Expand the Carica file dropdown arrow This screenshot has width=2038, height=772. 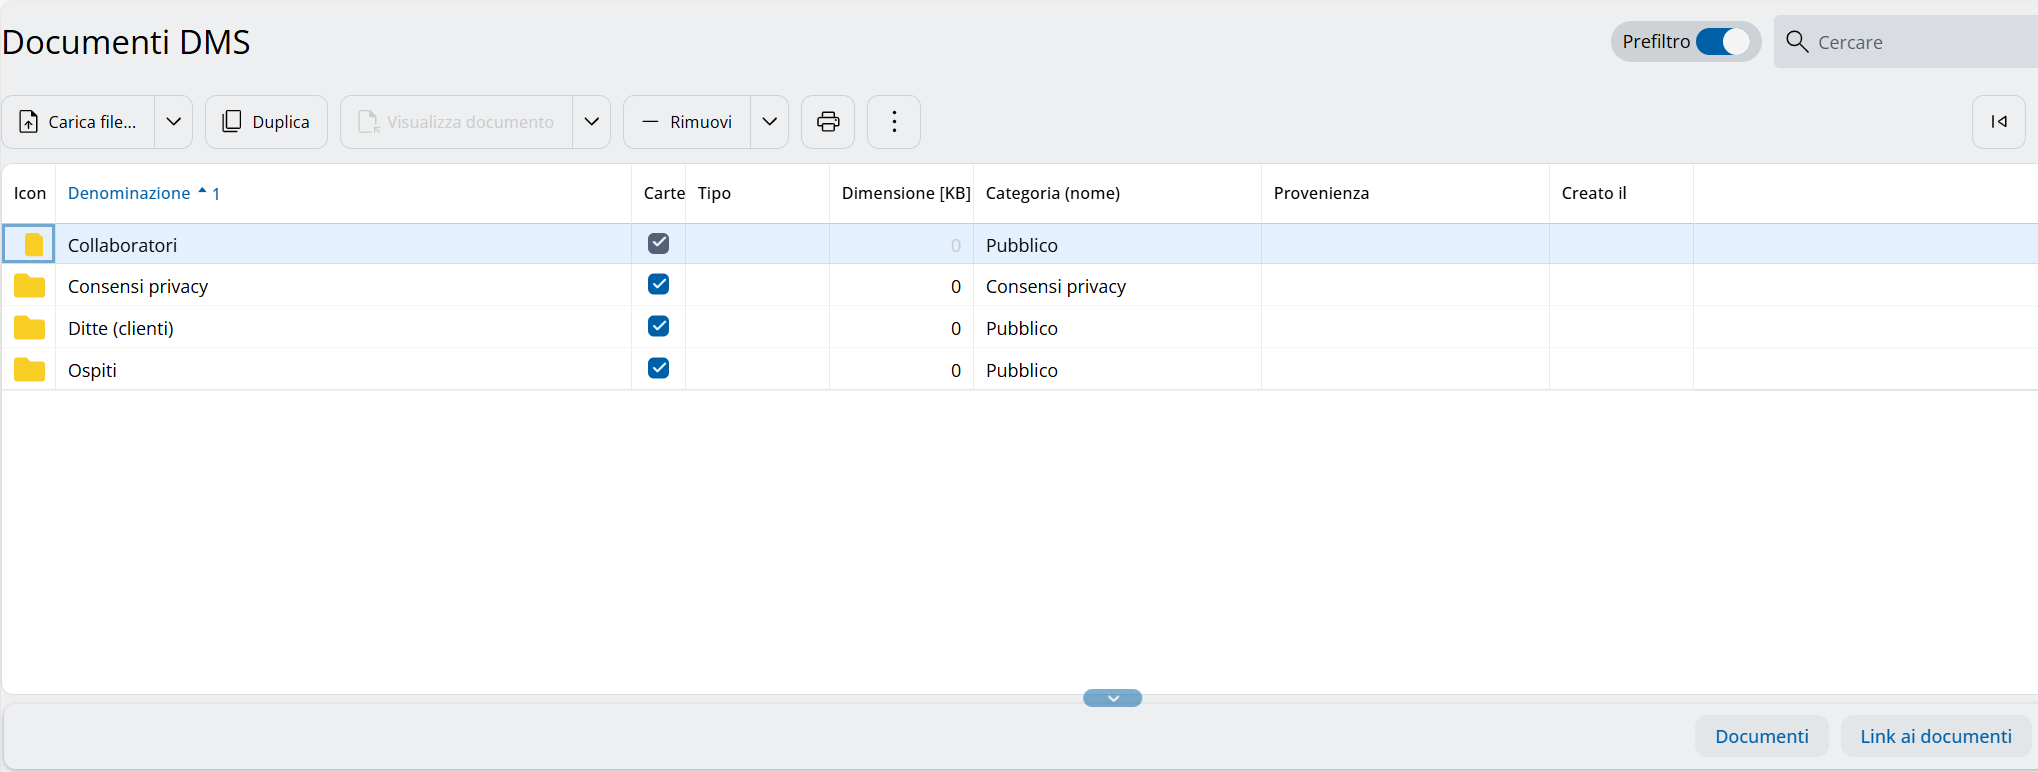tap(174, 122)
